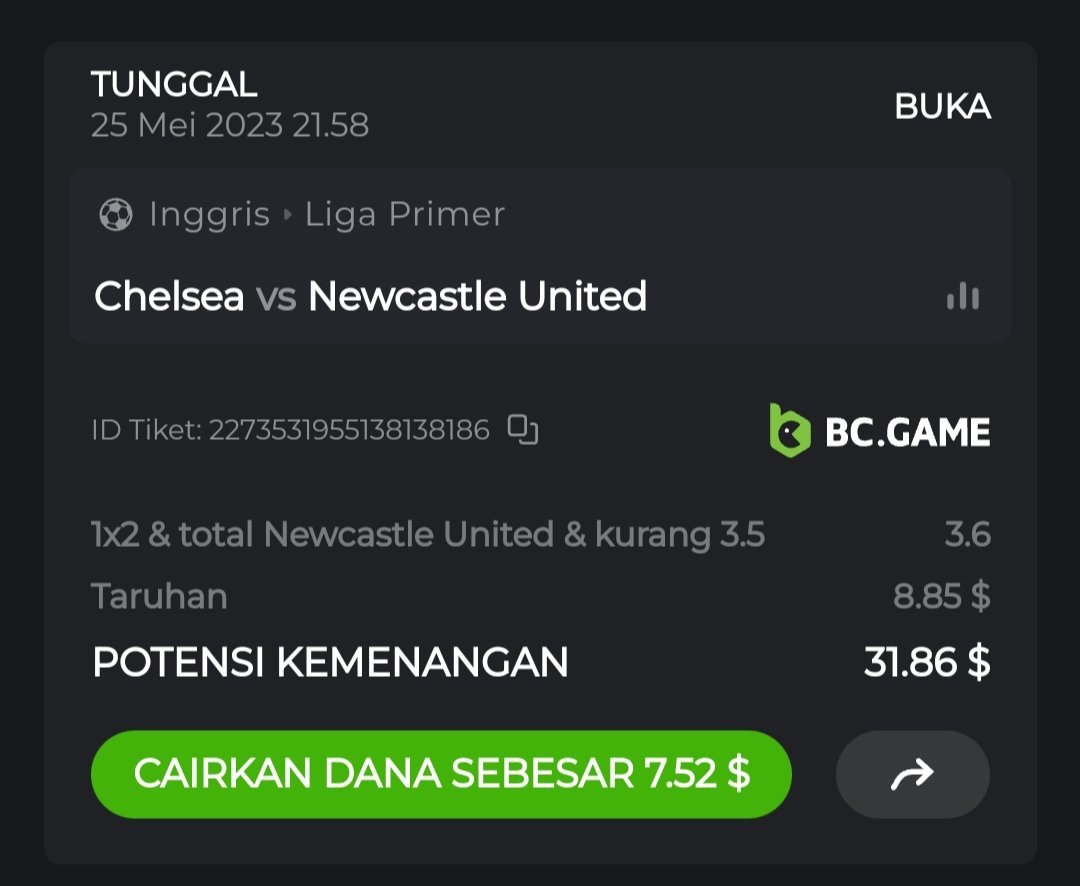Click the TUNGGAL bet type heading
Viewport: 1080px width, 886px height.
pyautogui.click(x=174, y=85)
